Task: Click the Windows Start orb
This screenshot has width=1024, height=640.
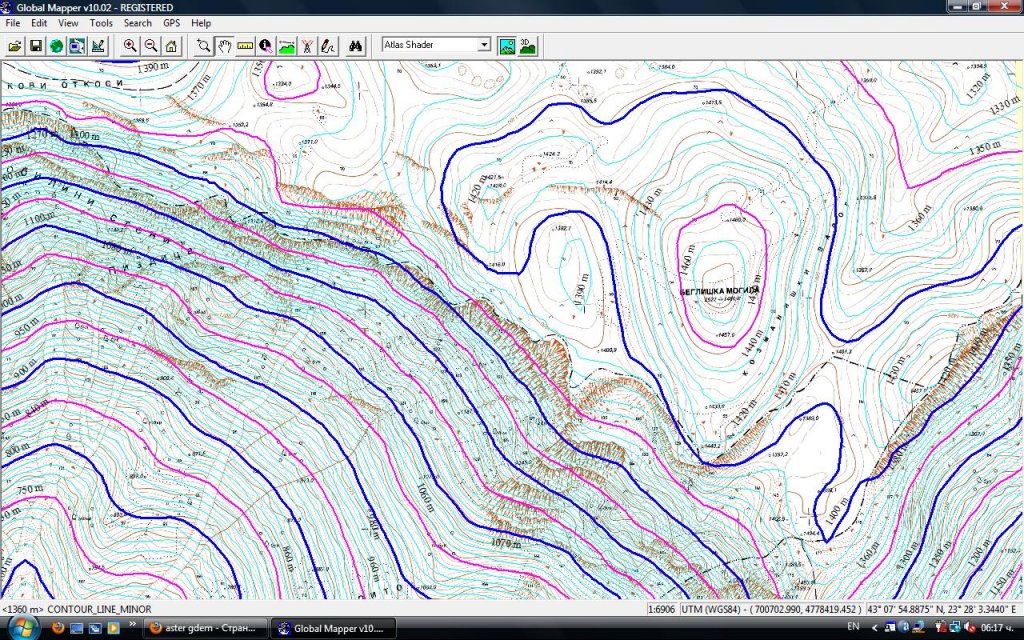Action: pyautogui.click(x=21, y=627)
